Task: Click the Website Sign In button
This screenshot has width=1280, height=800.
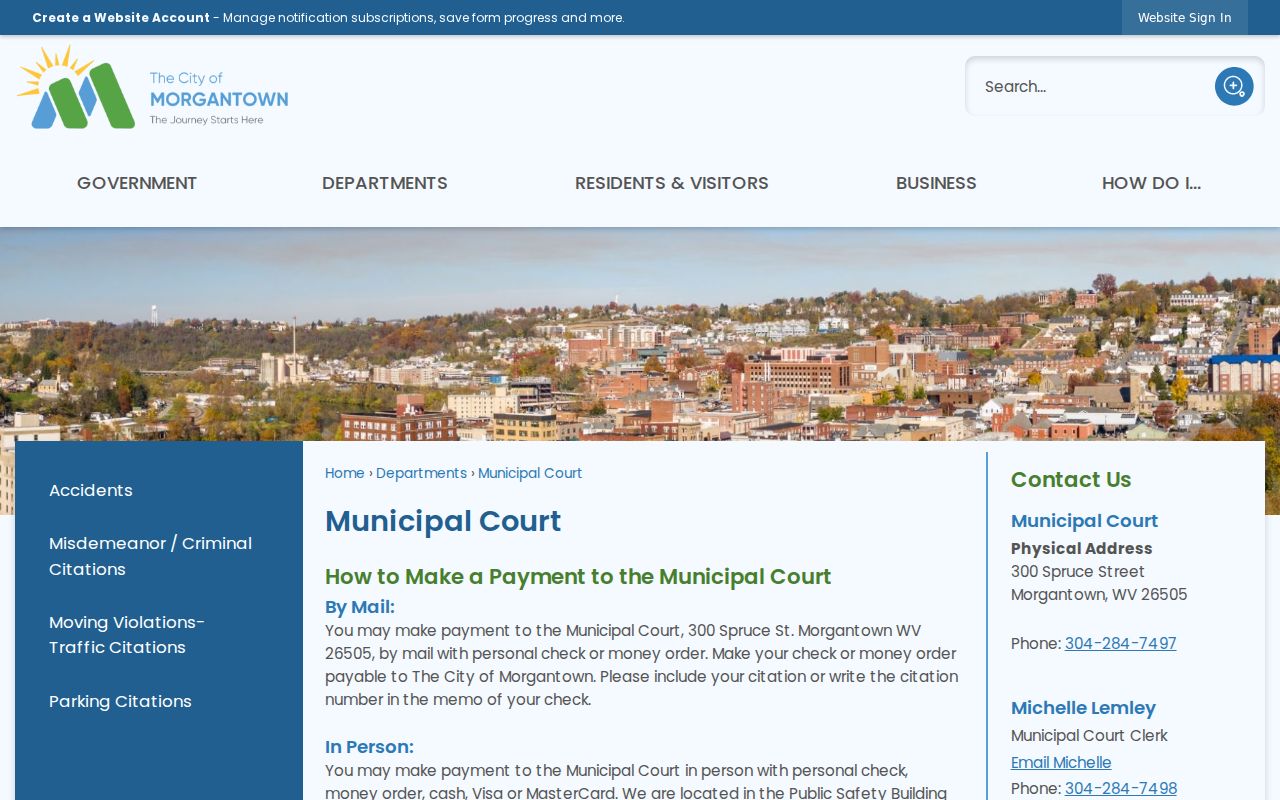Action: (1185, 17)
